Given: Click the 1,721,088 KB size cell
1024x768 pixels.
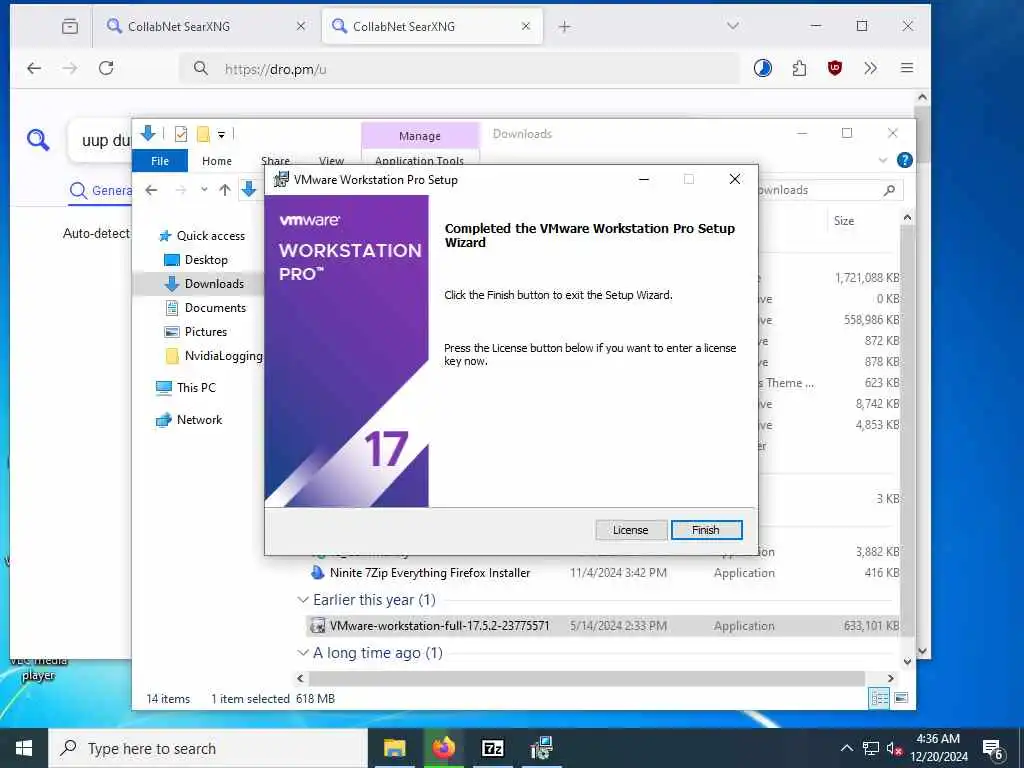Looking at the screenshot, I should pos(867,278).
